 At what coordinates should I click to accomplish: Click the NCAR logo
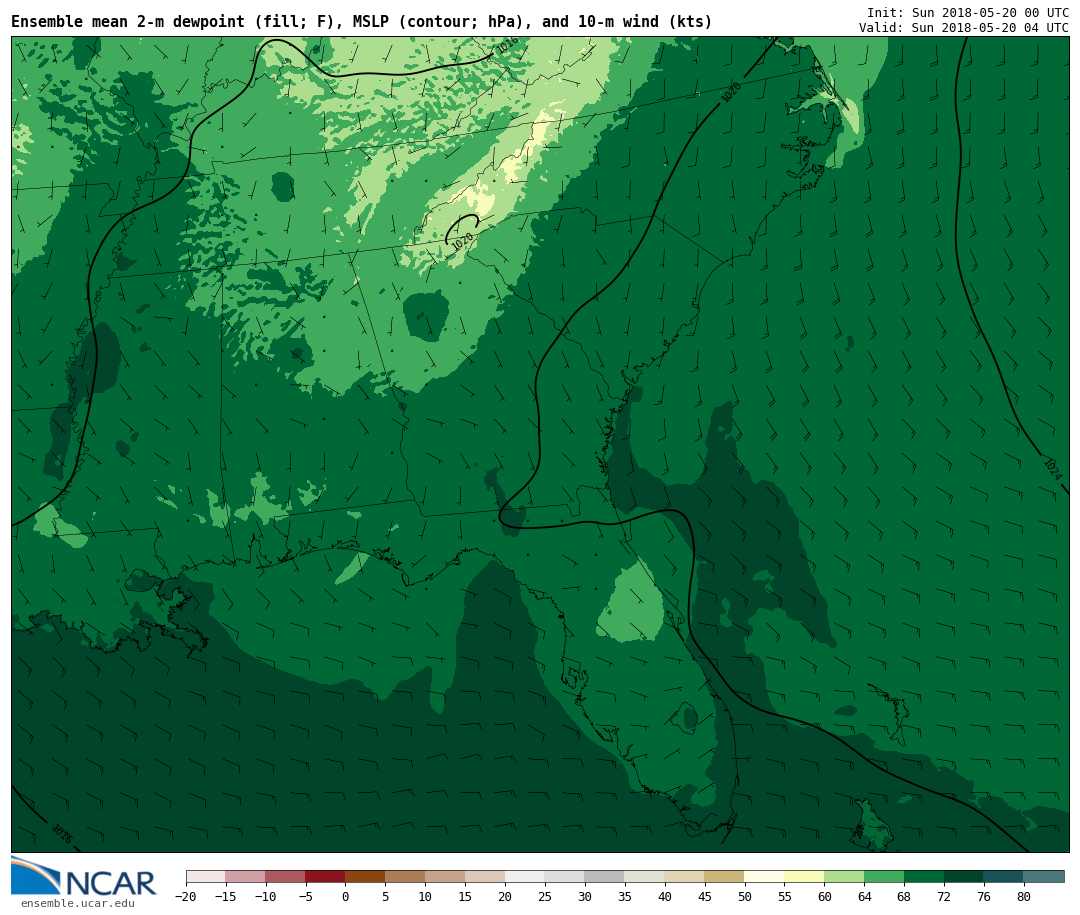pos(84,876)
